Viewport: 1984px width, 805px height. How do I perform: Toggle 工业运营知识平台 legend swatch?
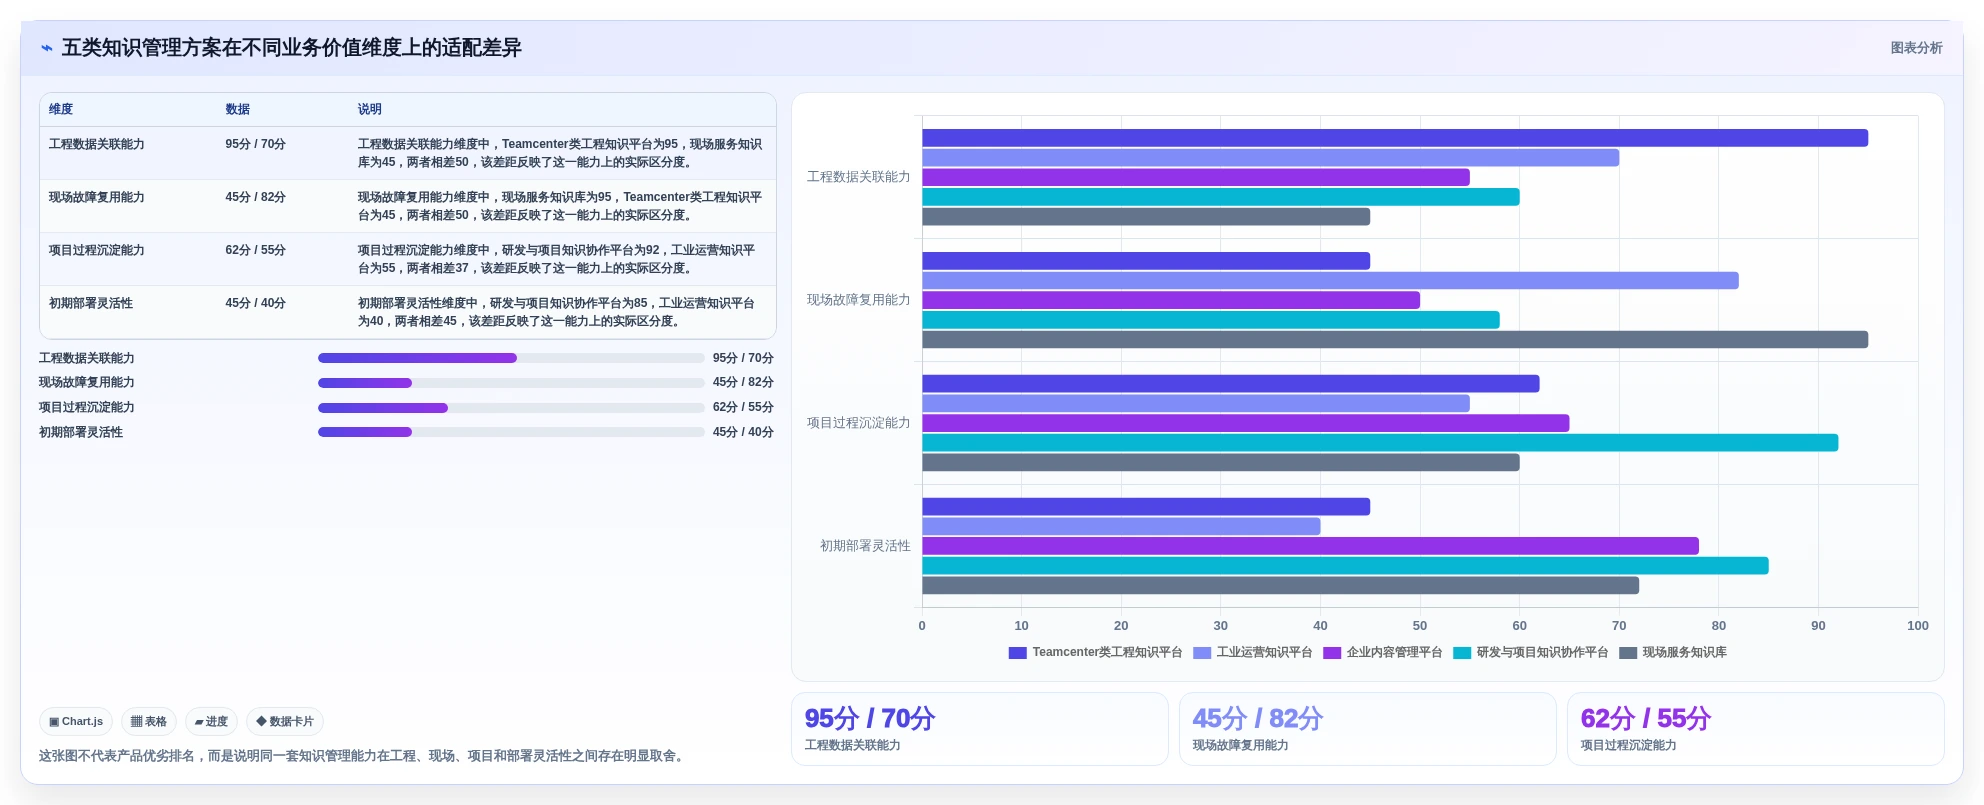[1202, 653]
